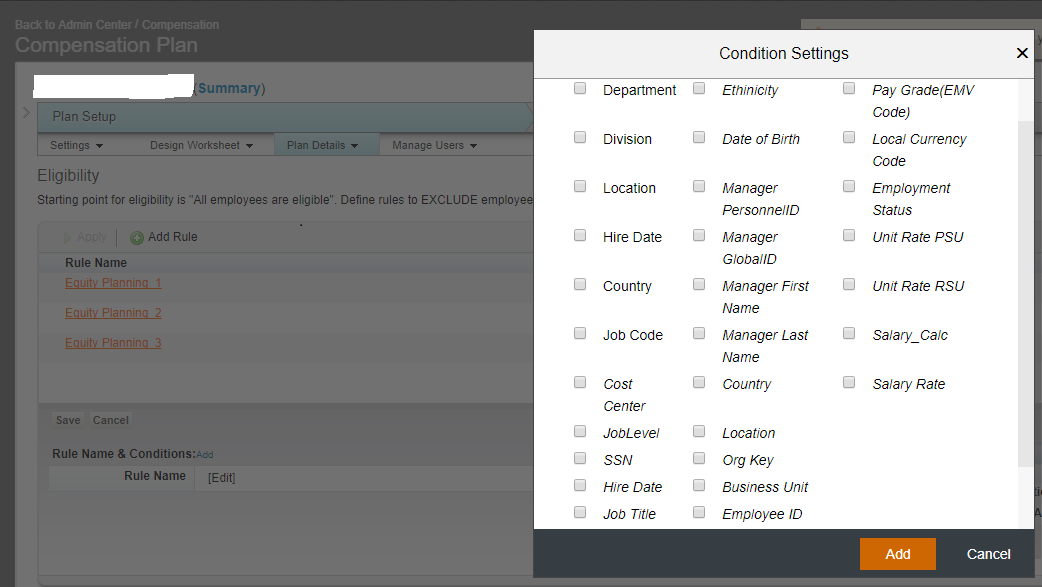Click the [Edit] rule name link
This screenshot has height=587, width=1042.
pyautogui.click(x=221, y=478)
